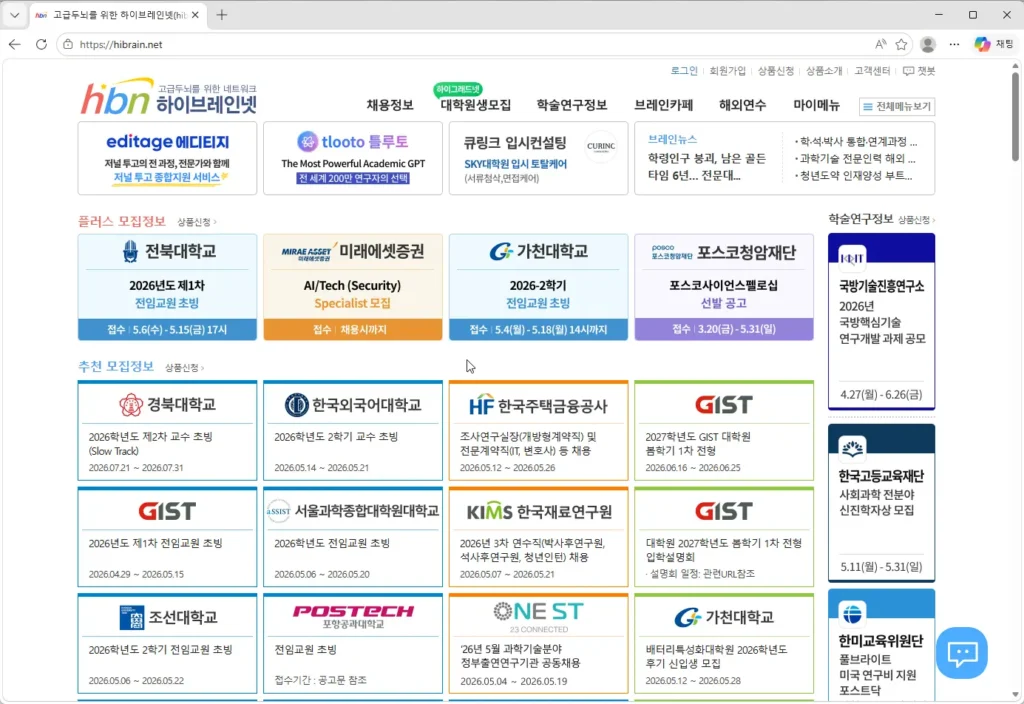Open the tab search dropdown arrow
1024x704 pixels.
pos(14,15)
